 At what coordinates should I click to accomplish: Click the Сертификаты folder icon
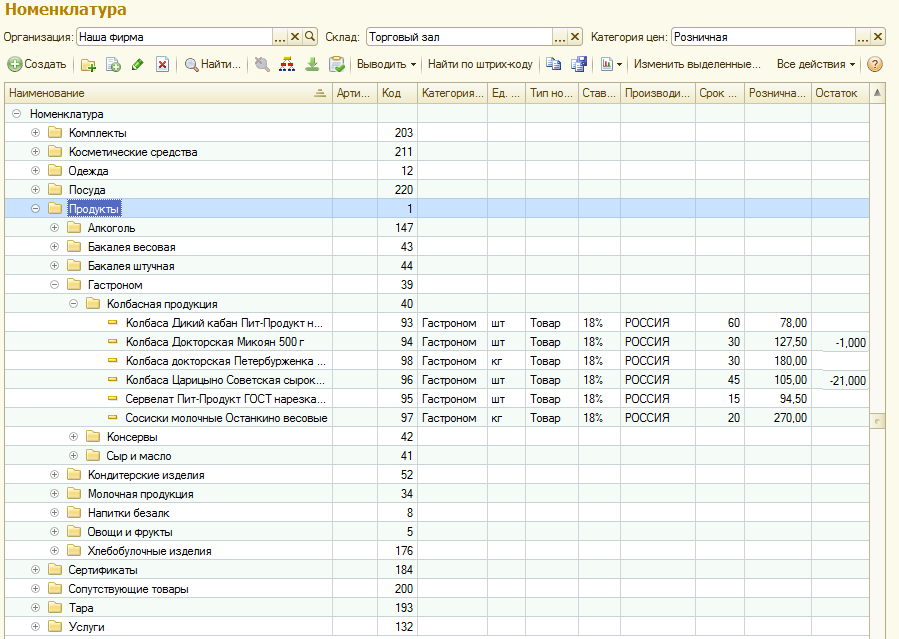tap(55, 569)
